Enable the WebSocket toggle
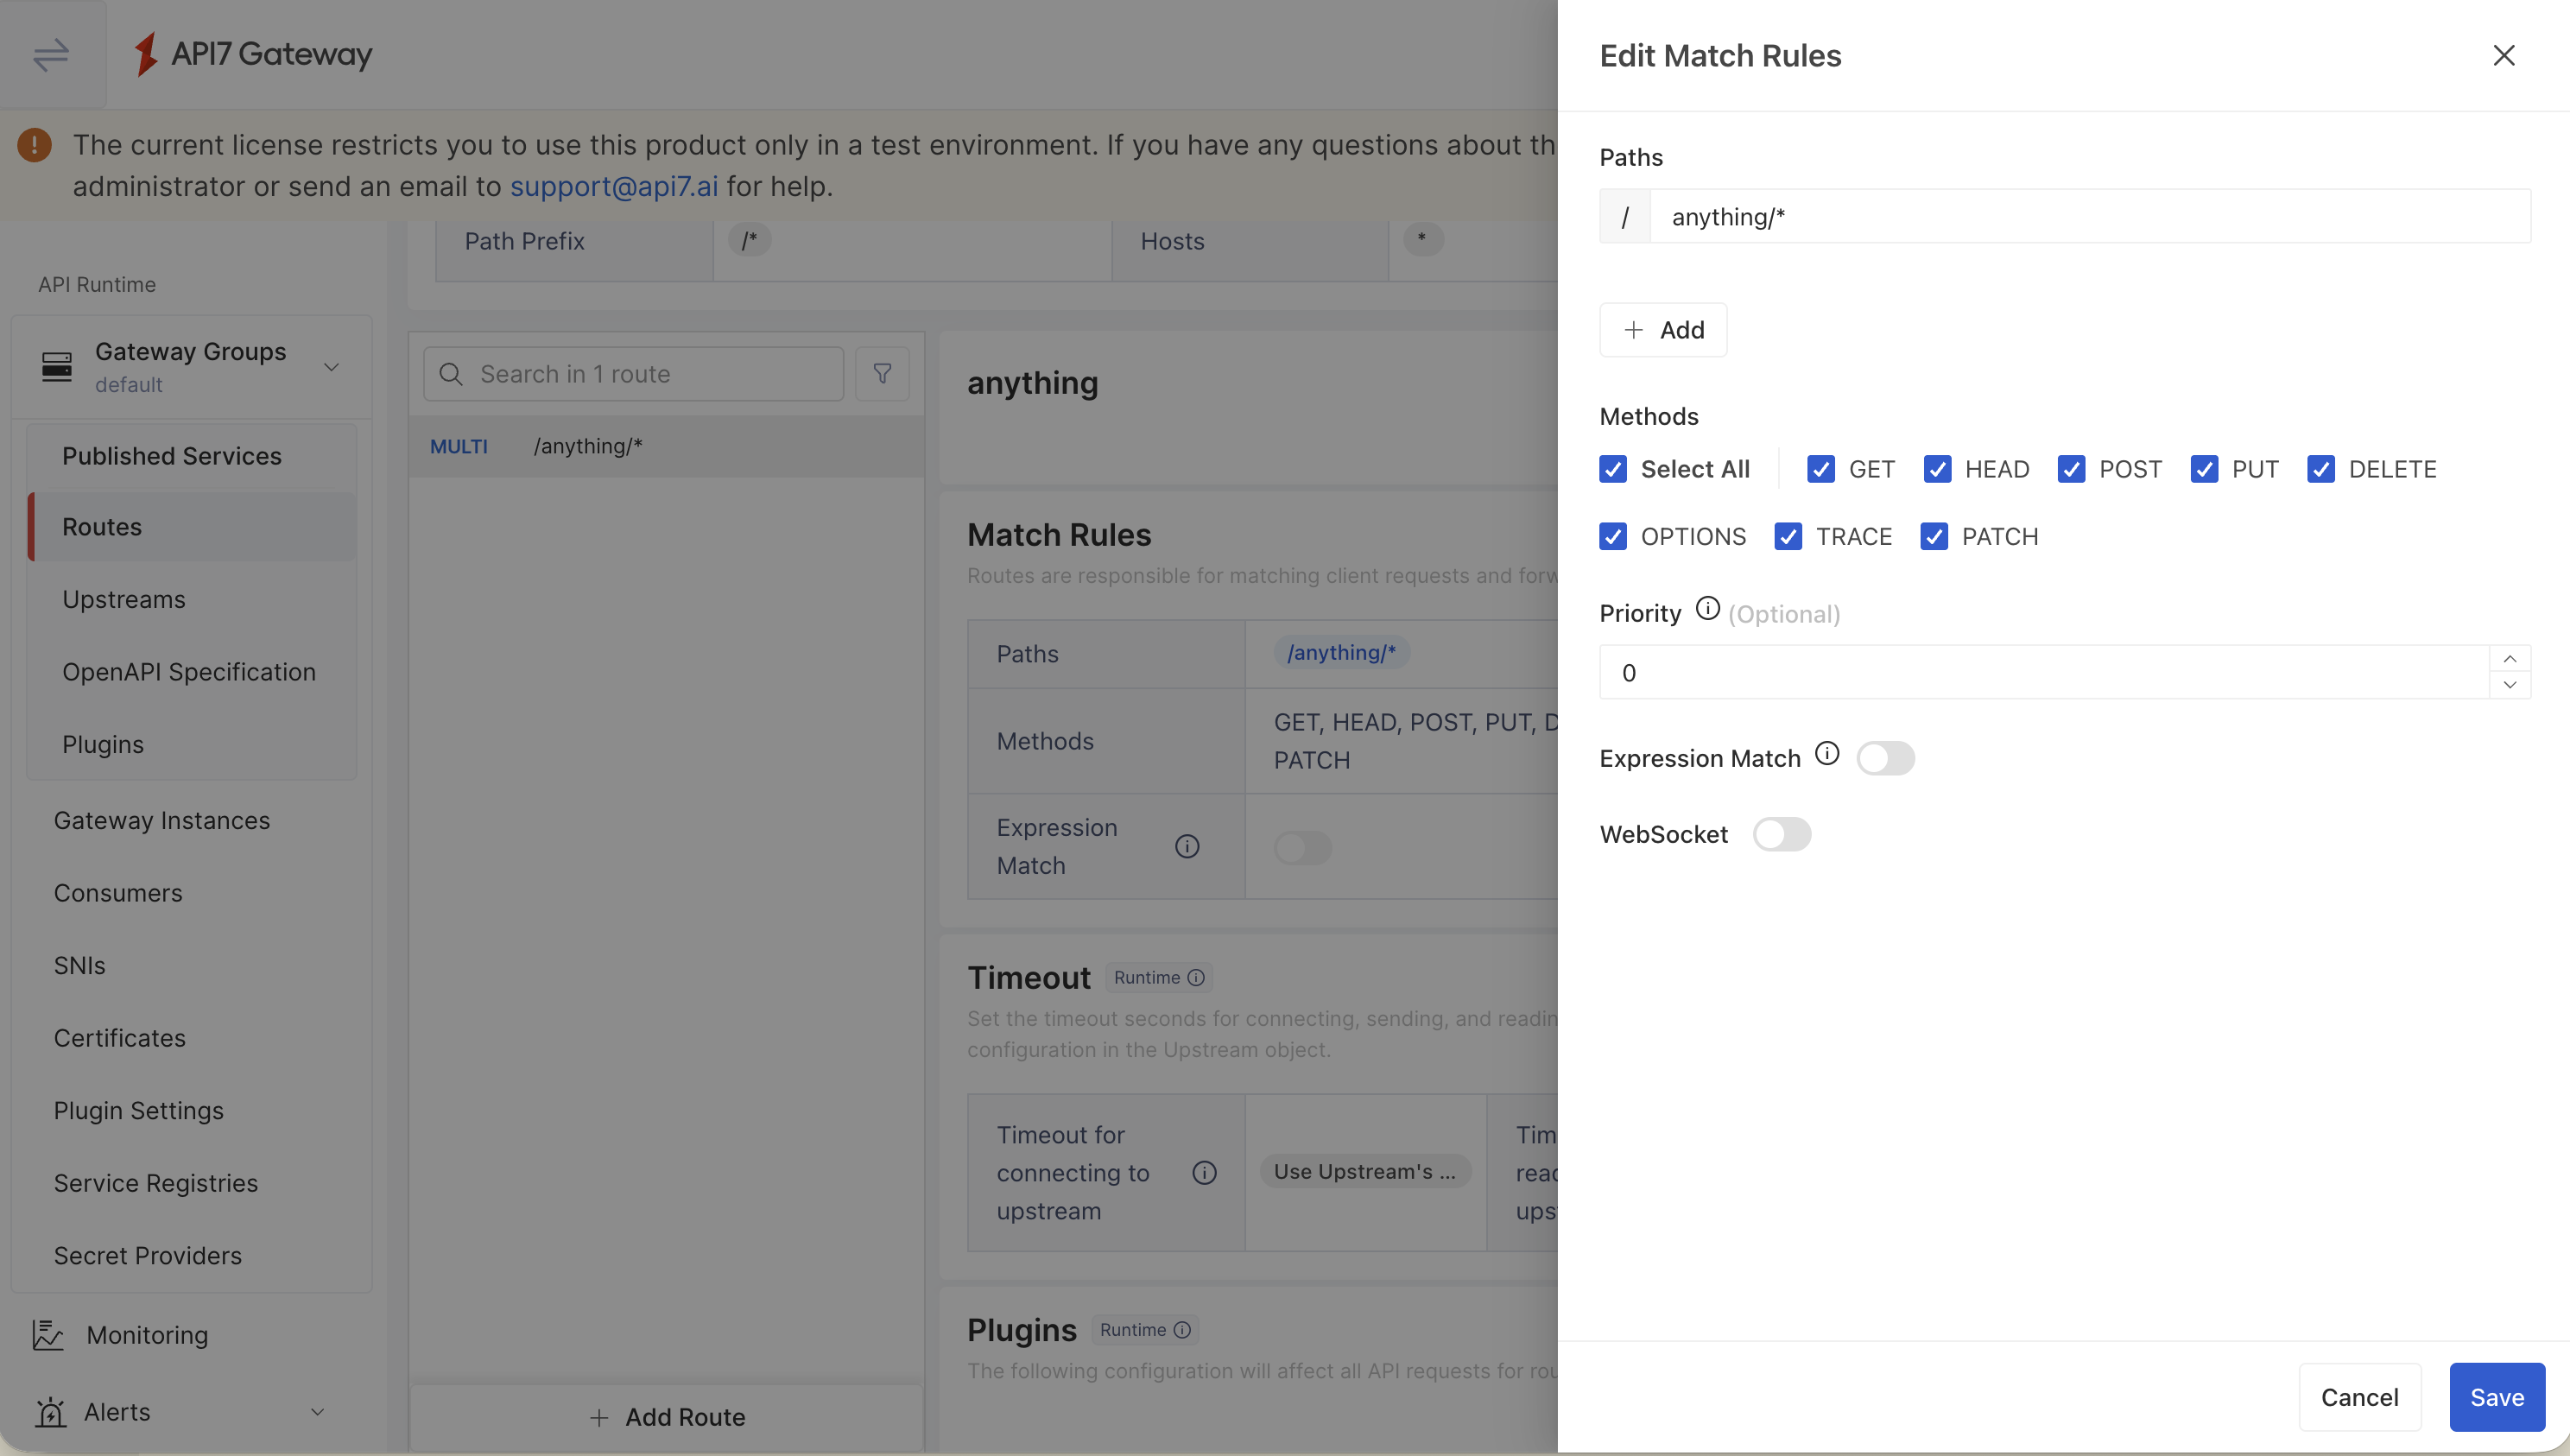Screen dimensions: 2570x1456 1781,834
